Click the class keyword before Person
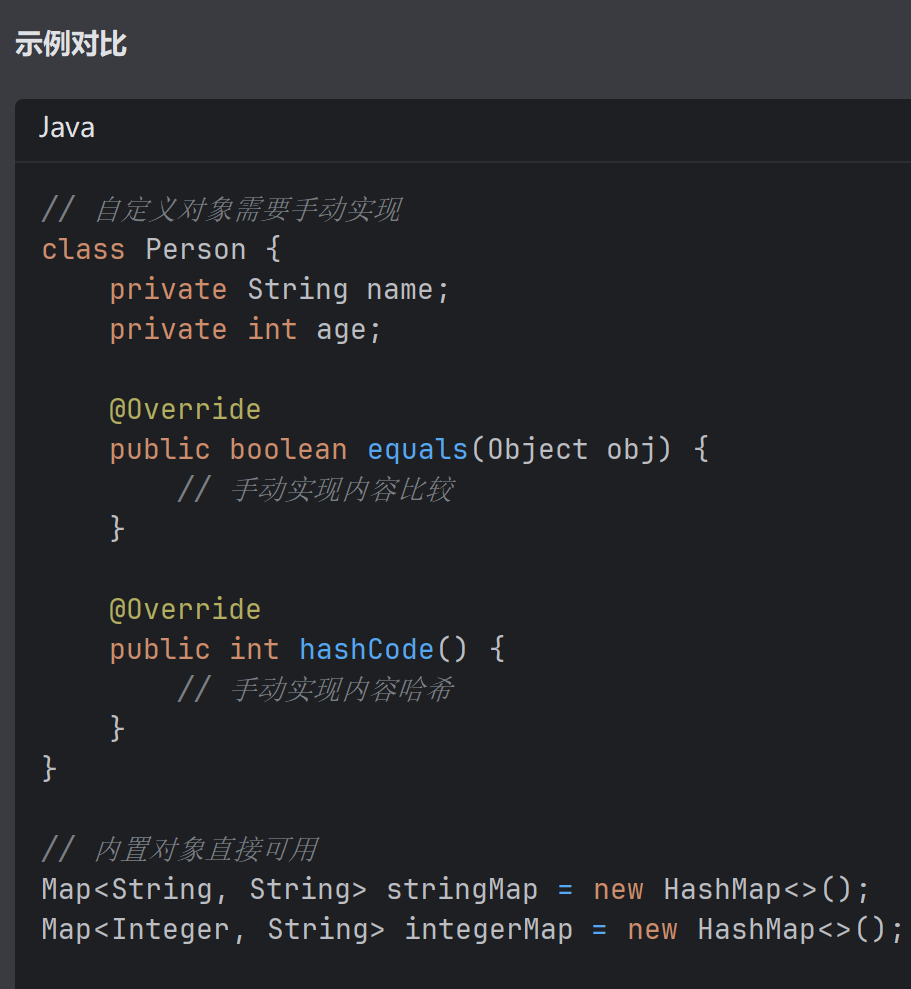The height and width of the screenshot is (989, 911). coord(82,249)
